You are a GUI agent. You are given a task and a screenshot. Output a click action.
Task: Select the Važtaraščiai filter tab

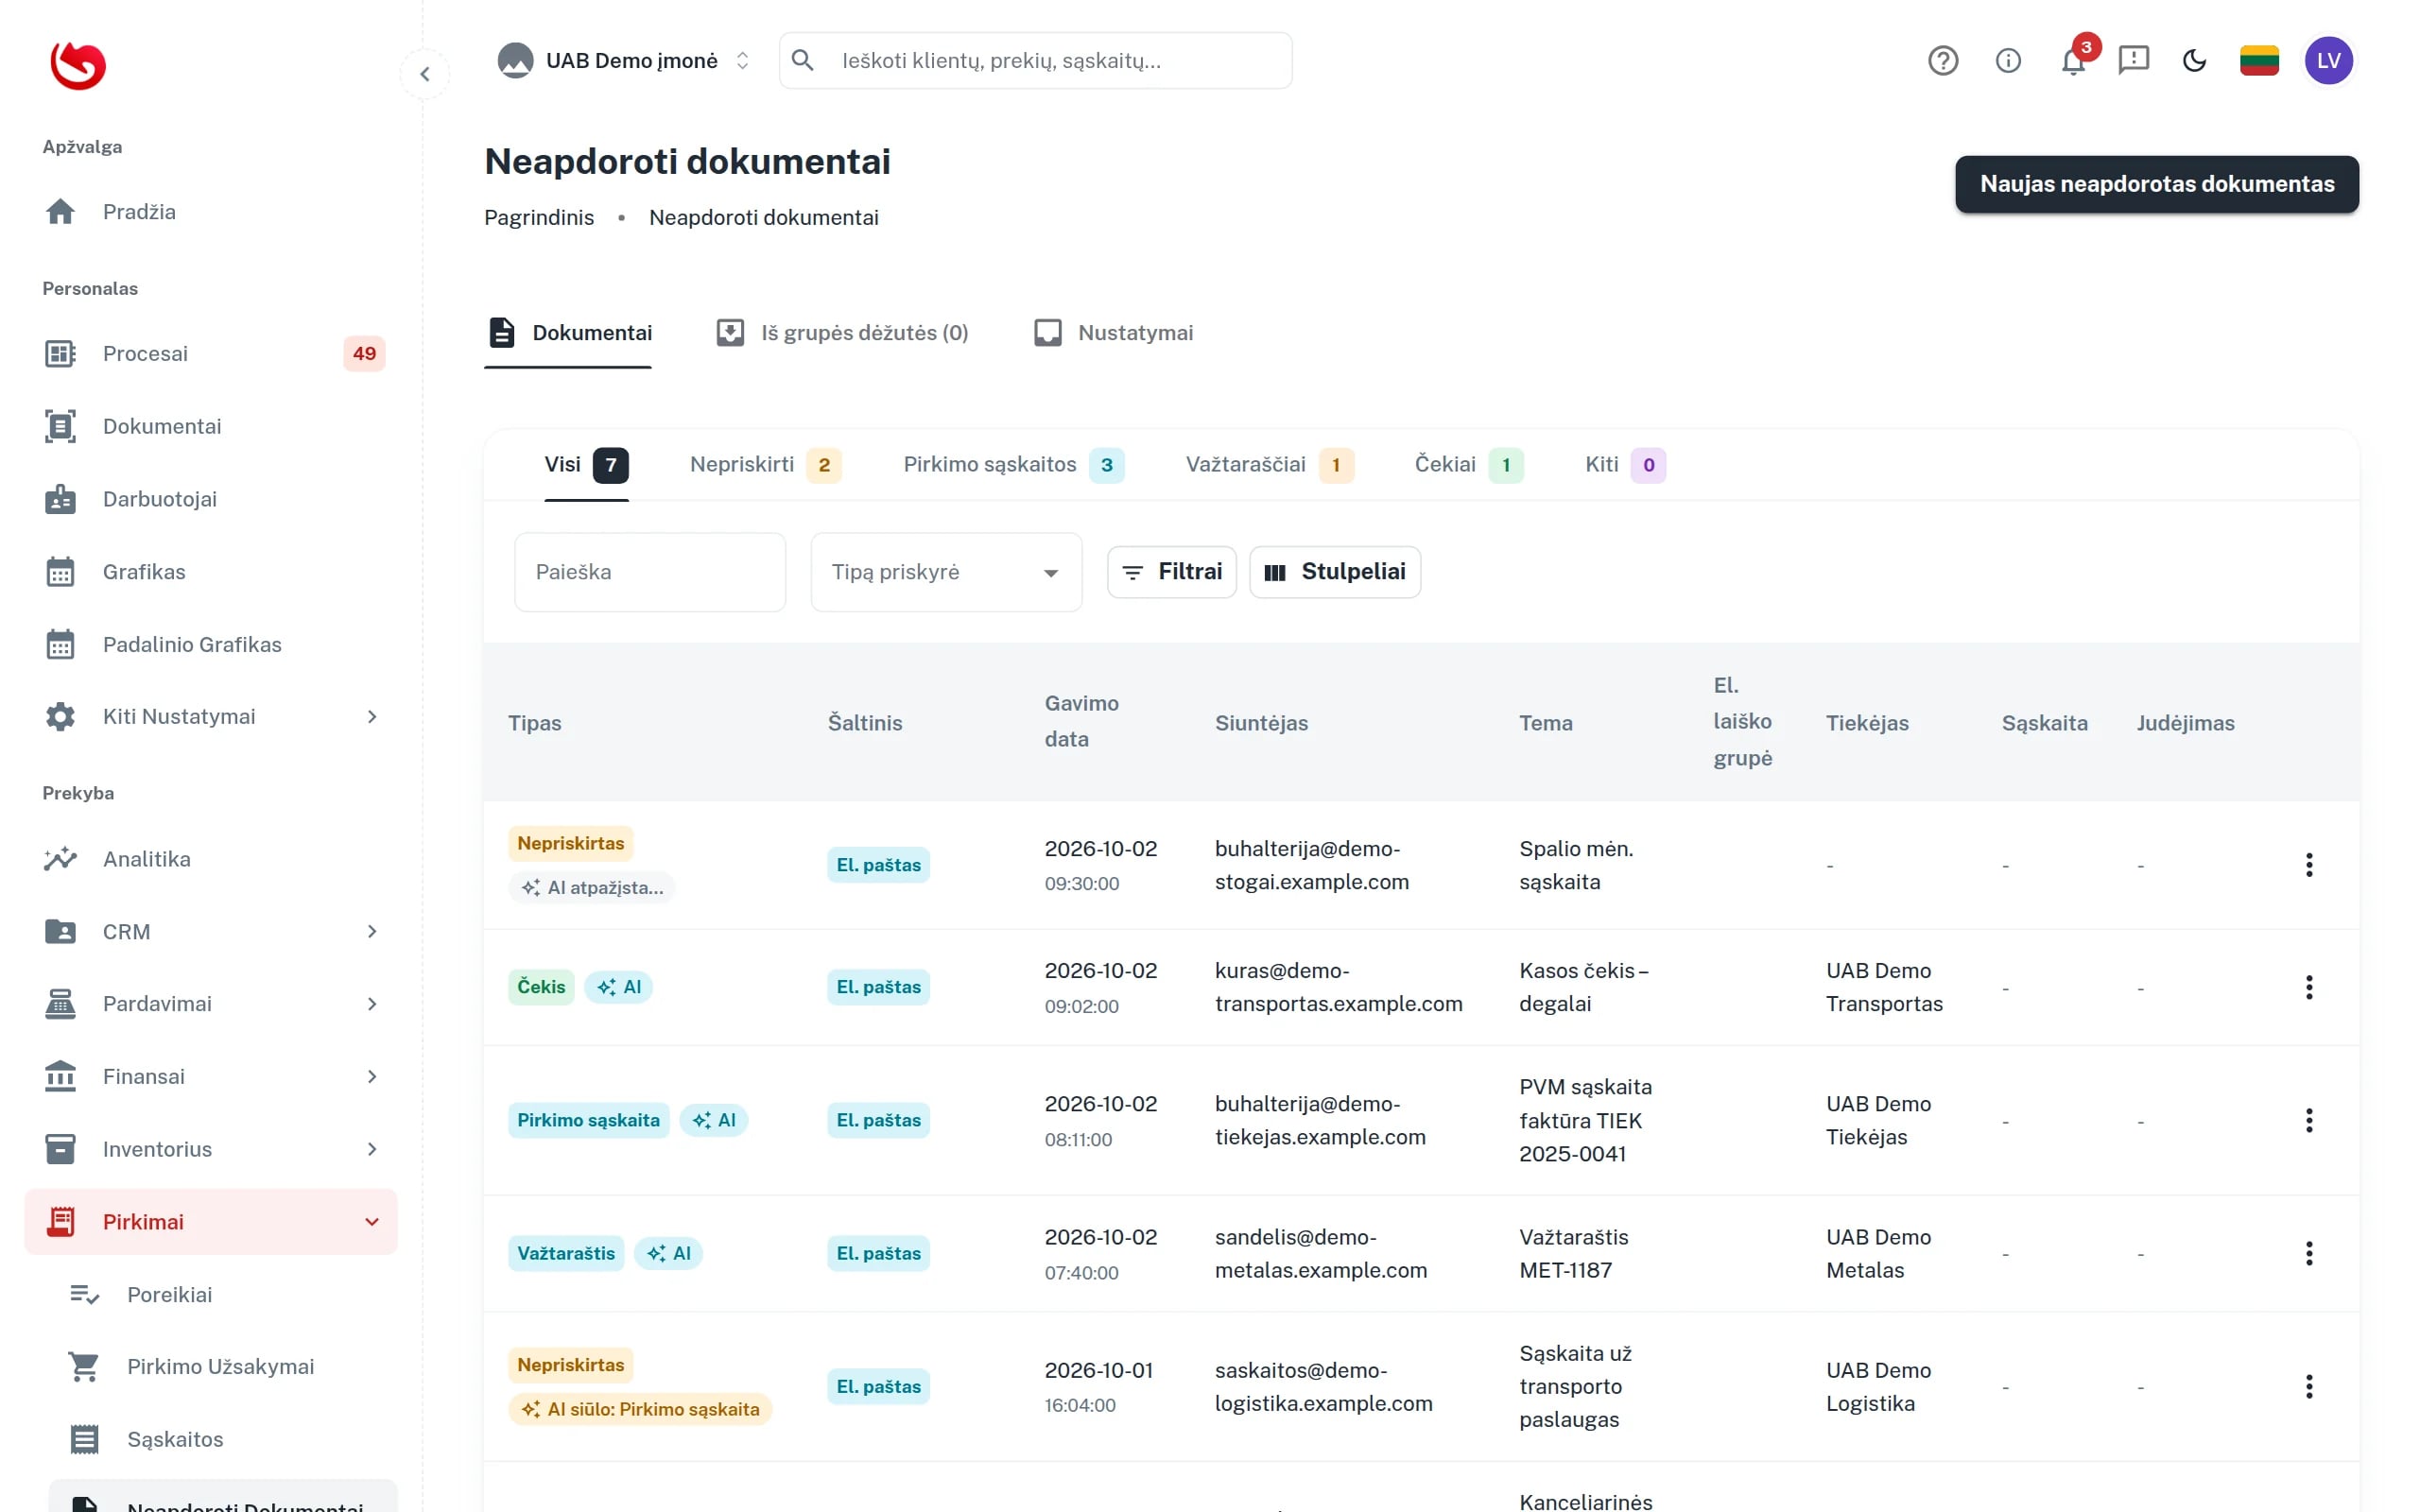click(x=1269, y=465)
